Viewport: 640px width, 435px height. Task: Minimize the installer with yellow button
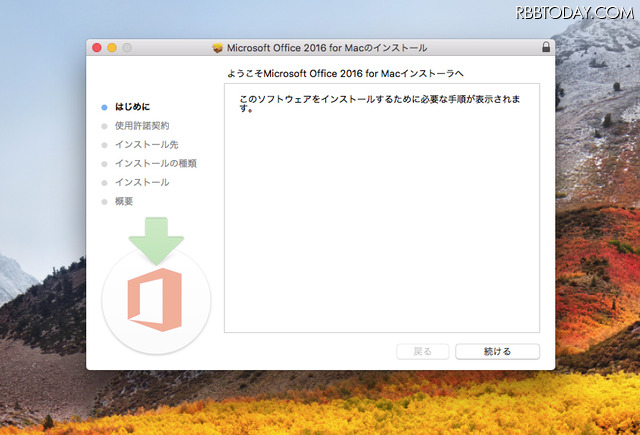[x=112, y=48]
